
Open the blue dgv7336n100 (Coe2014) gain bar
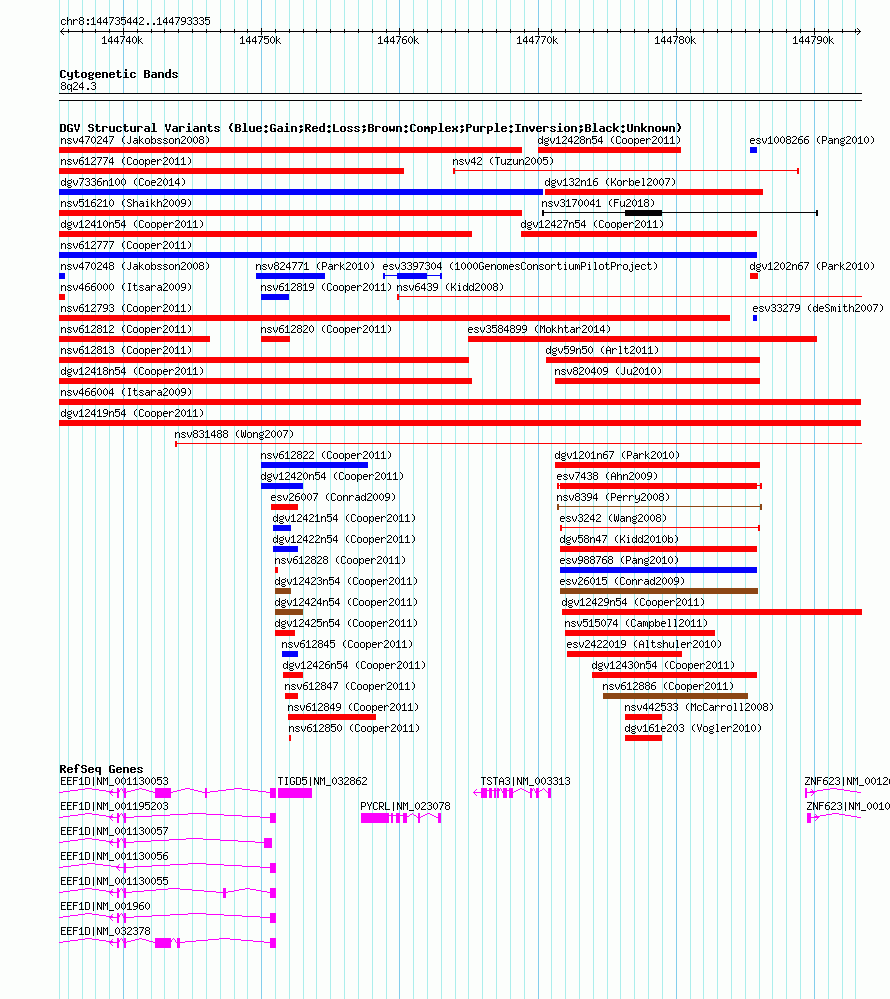(x=301, y=192)
